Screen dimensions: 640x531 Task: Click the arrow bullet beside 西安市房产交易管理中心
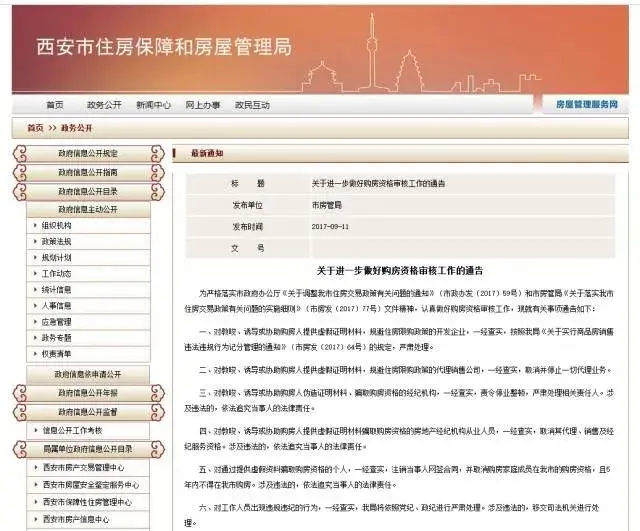point(36,468)
